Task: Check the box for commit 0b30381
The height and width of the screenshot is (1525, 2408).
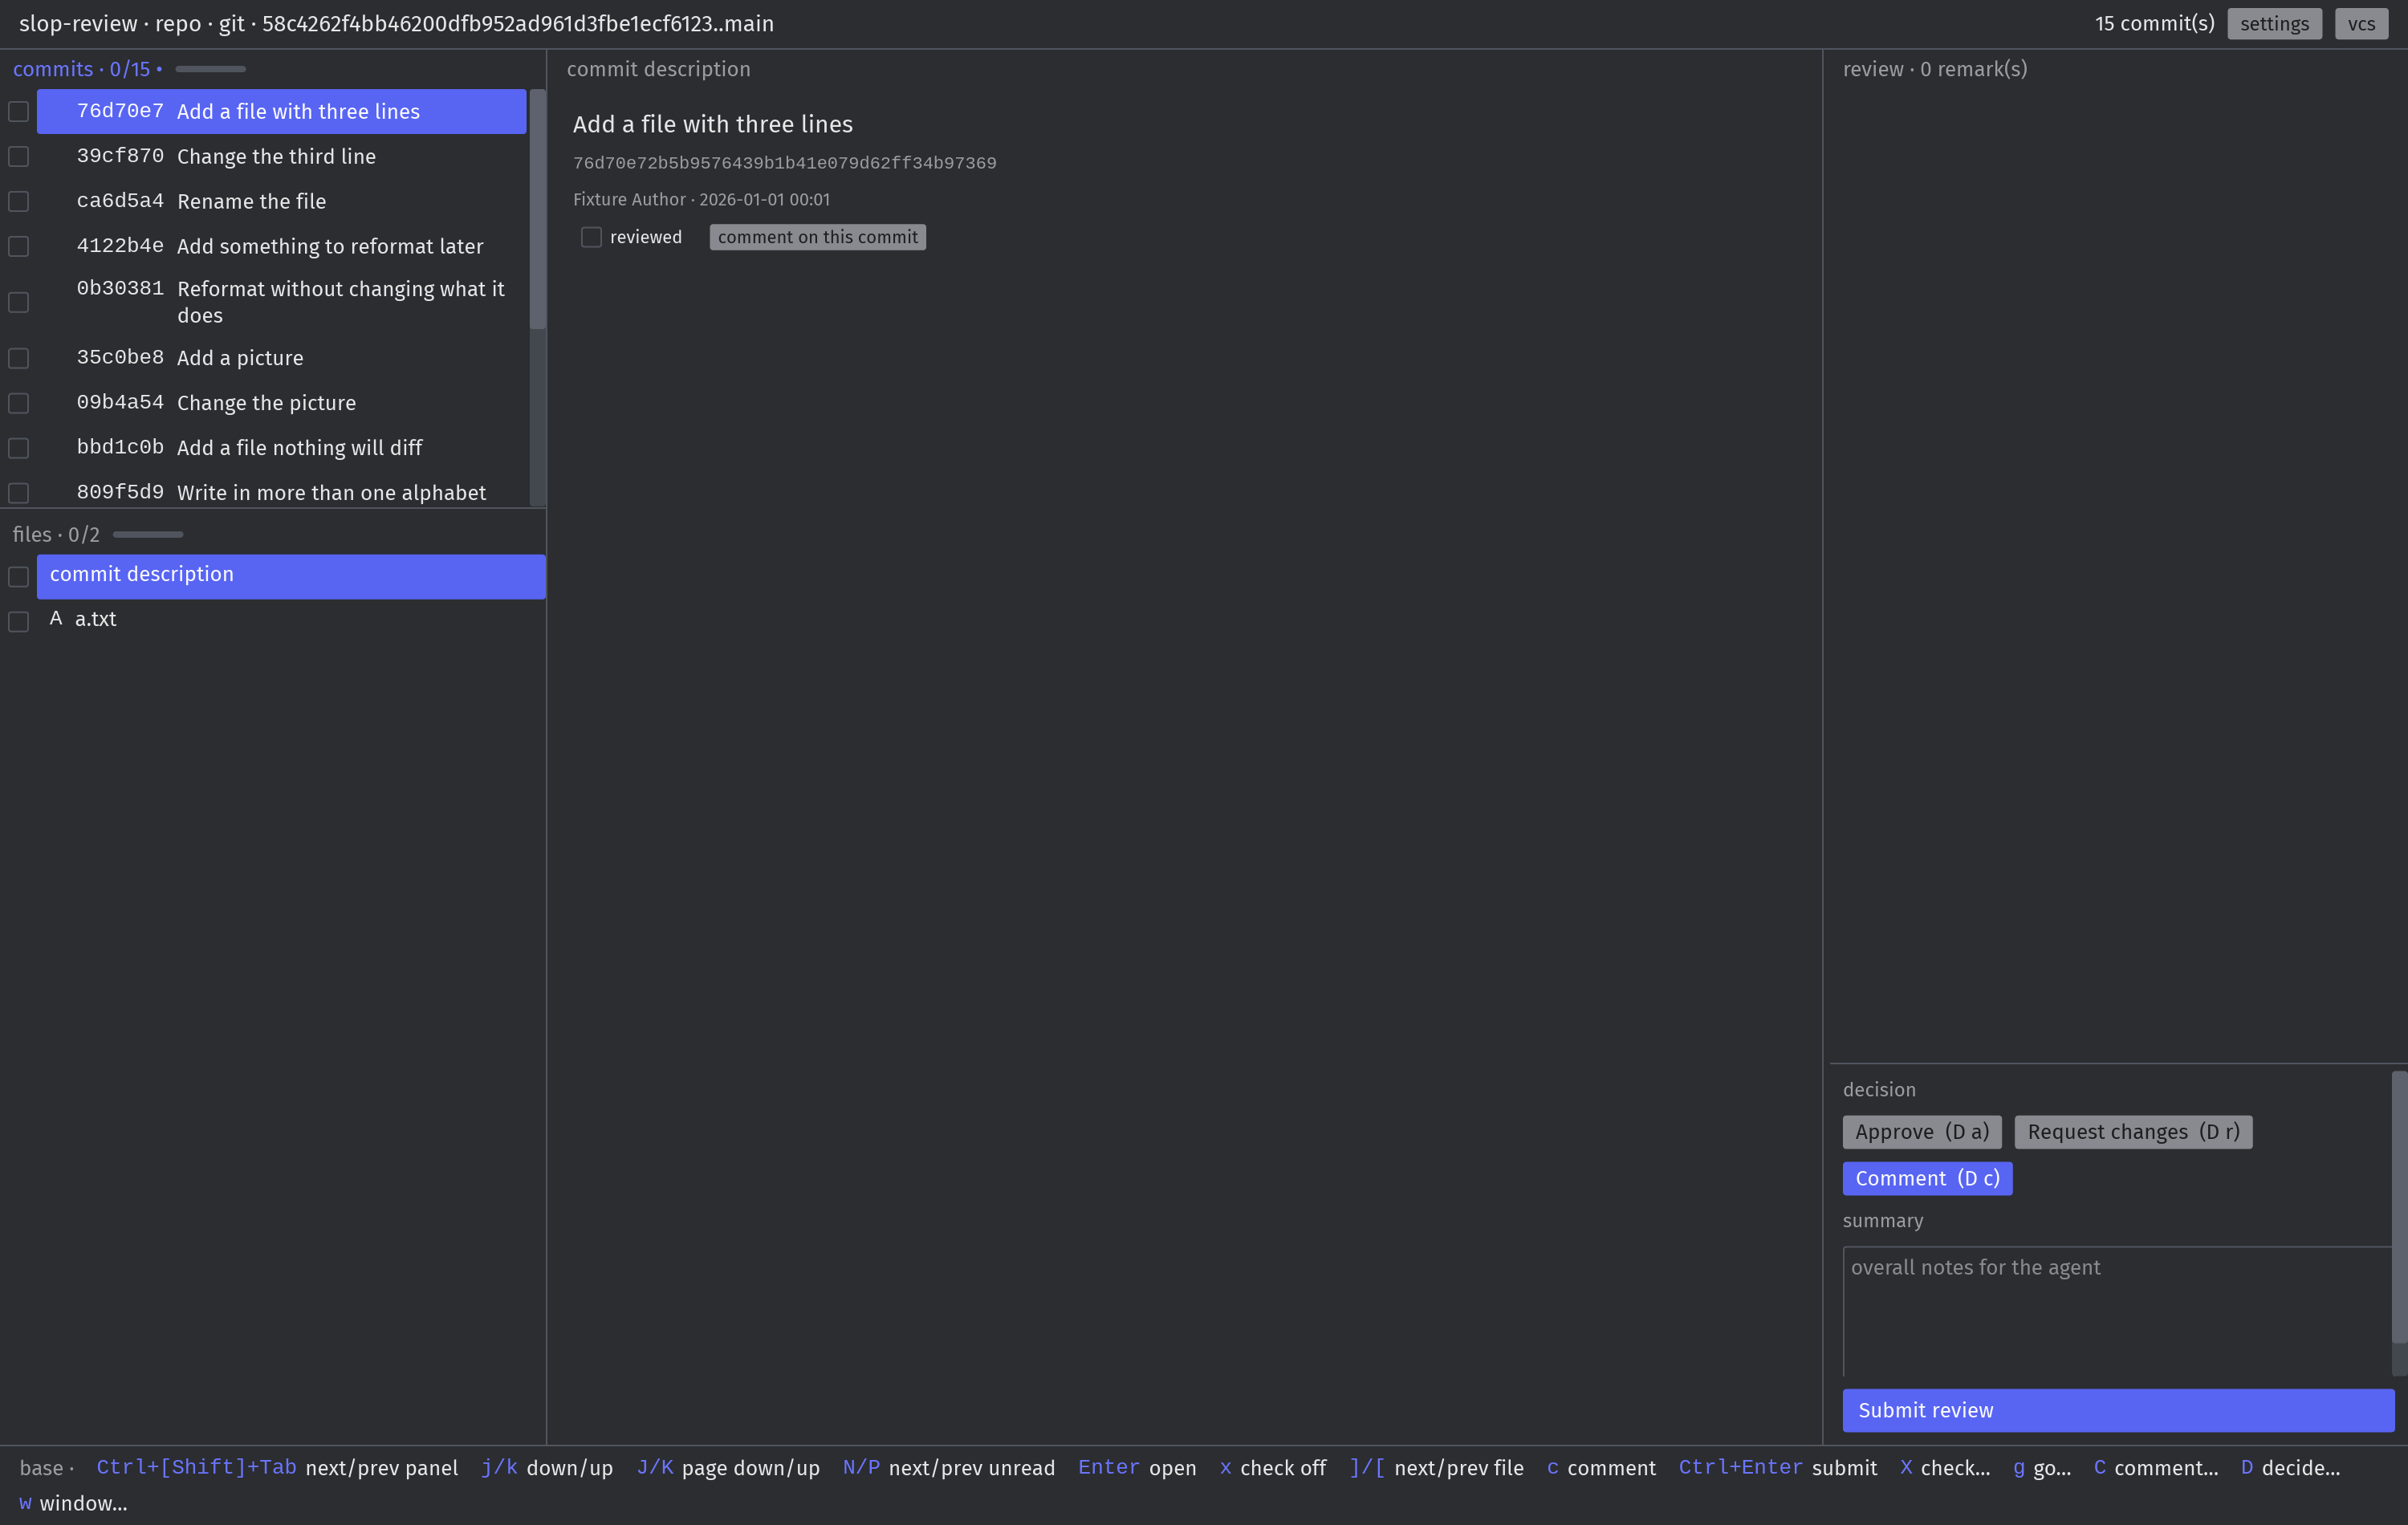Action: coord(19,302)
